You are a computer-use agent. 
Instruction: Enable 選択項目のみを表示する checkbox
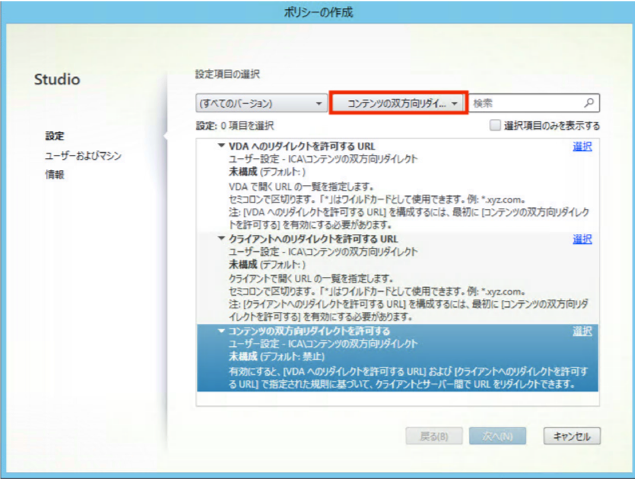(x=495, y=126)
